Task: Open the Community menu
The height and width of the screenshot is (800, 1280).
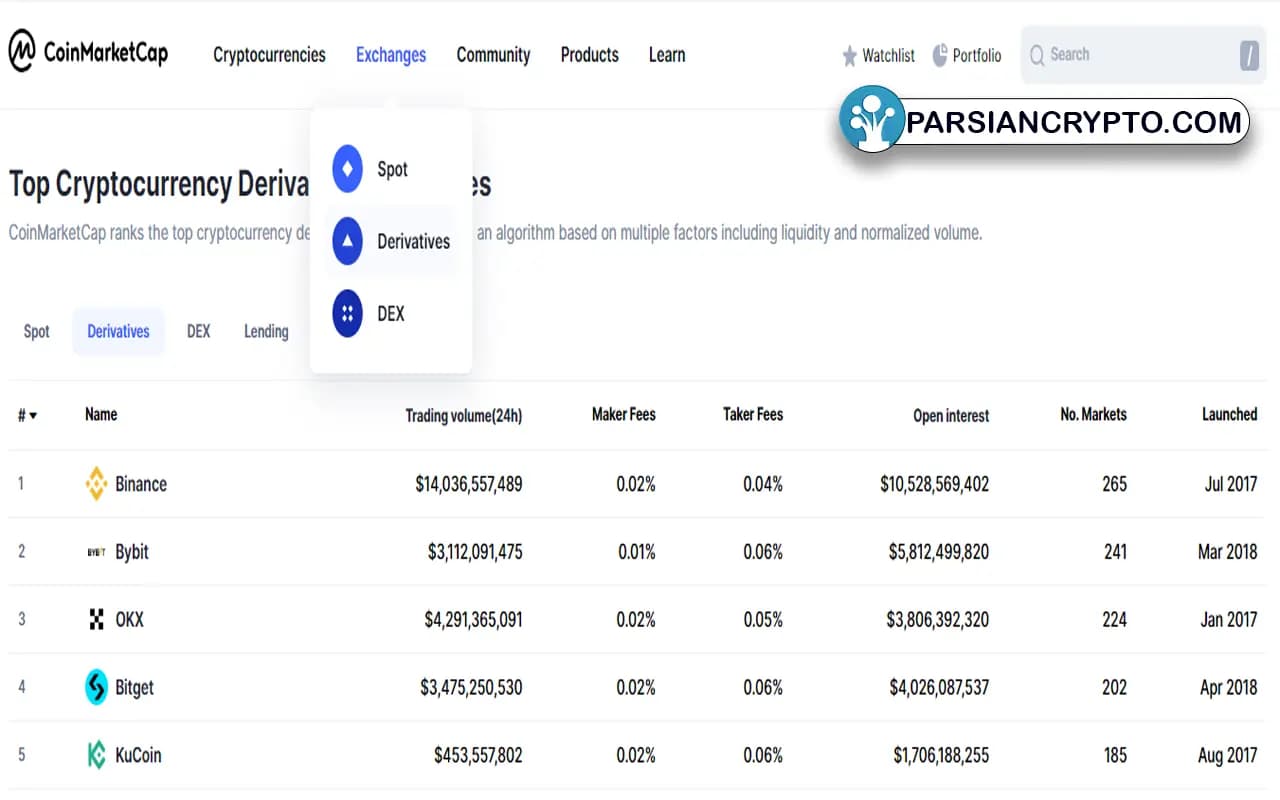Action: [493, 55]
